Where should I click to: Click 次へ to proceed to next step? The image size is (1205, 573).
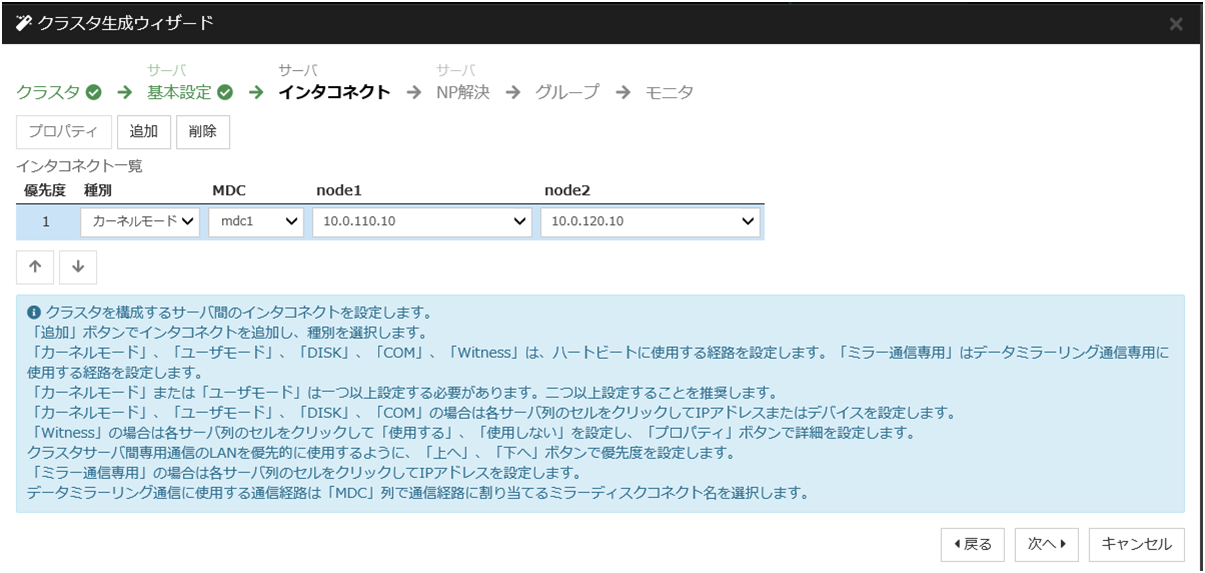click(x=1047, y=544)
